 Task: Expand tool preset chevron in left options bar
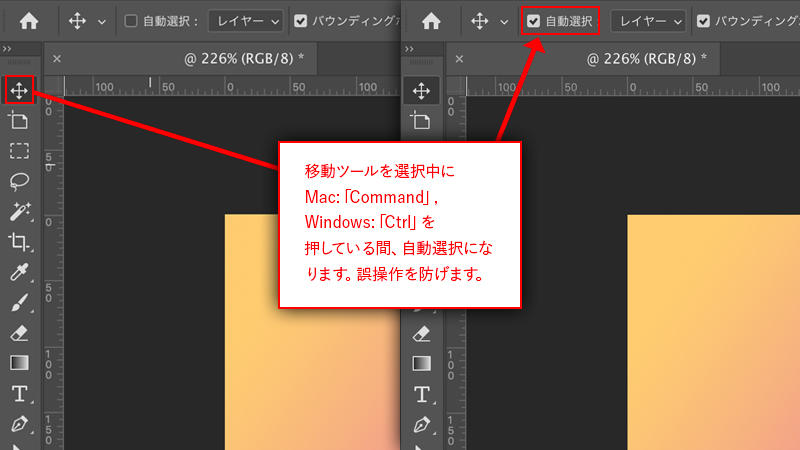[102, 22]
